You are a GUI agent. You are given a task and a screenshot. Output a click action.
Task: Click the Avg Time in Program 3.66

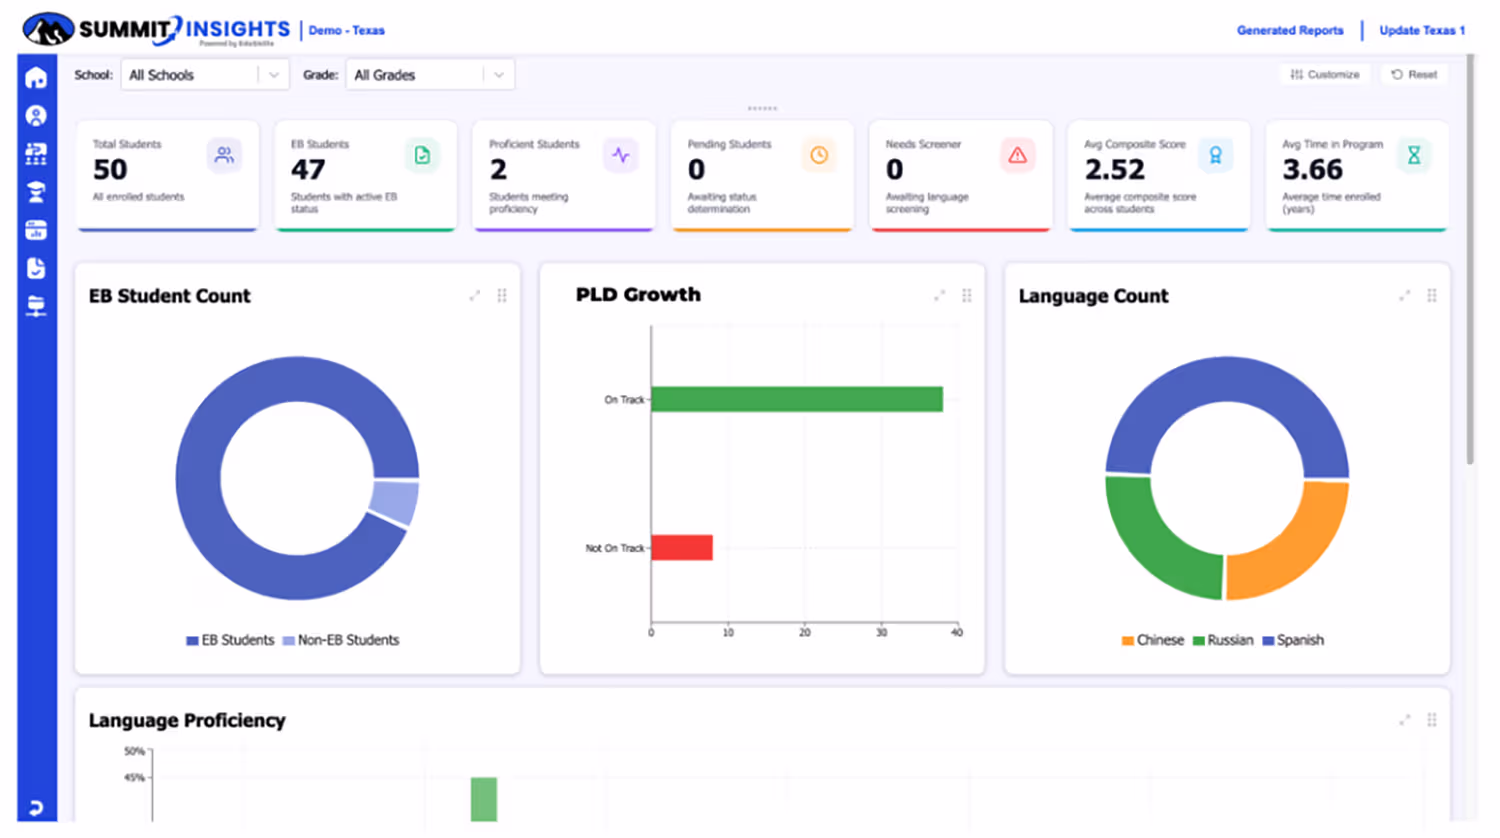coord(1312,170)
